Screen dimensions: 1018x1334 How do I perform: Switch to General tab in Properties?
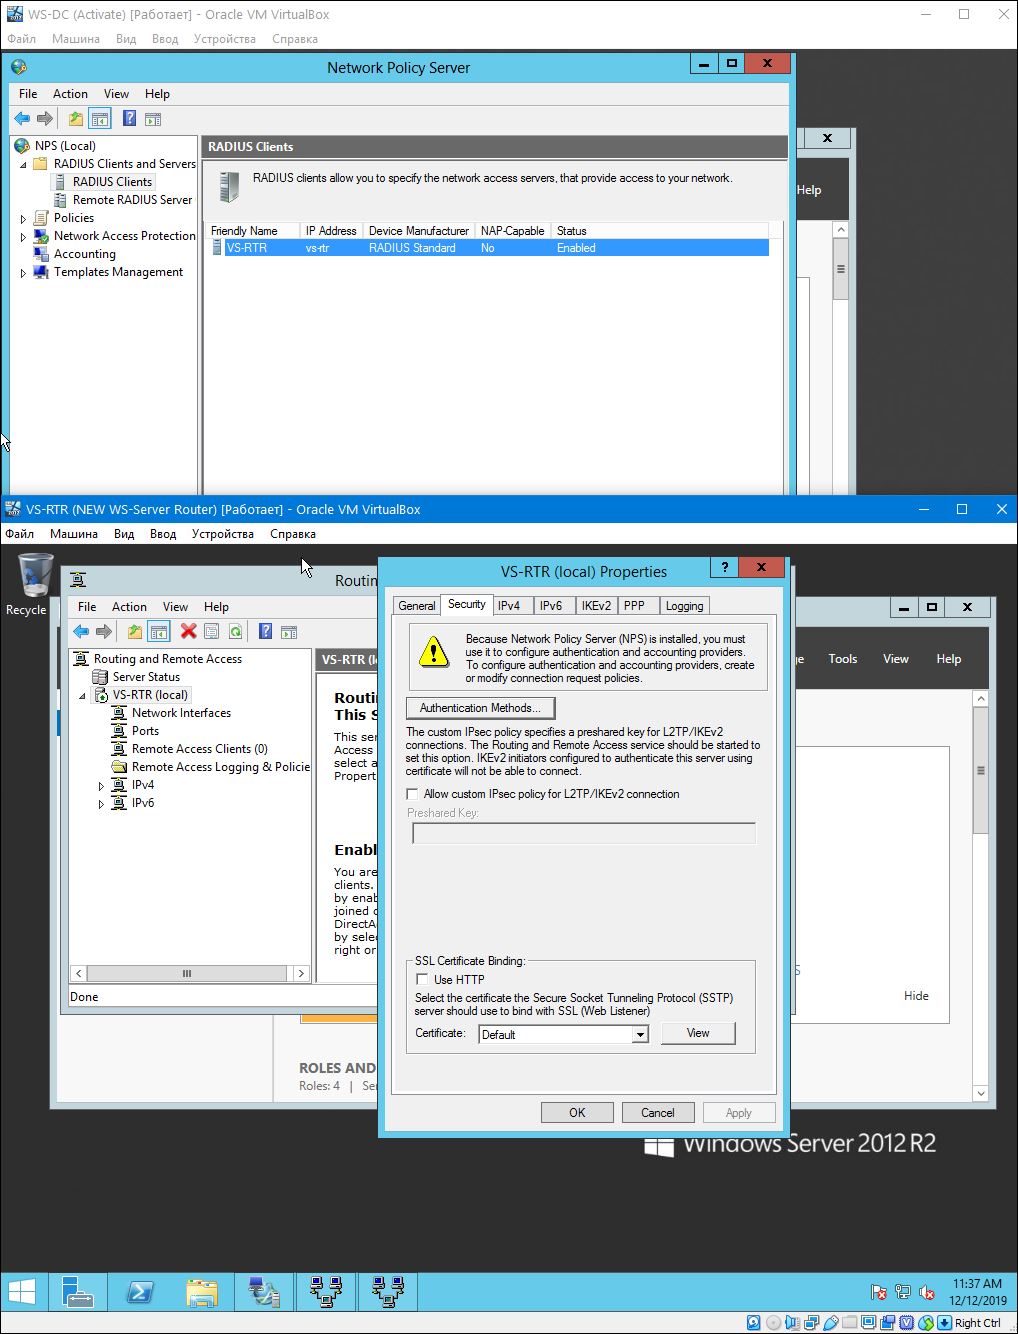coord(417,605)
